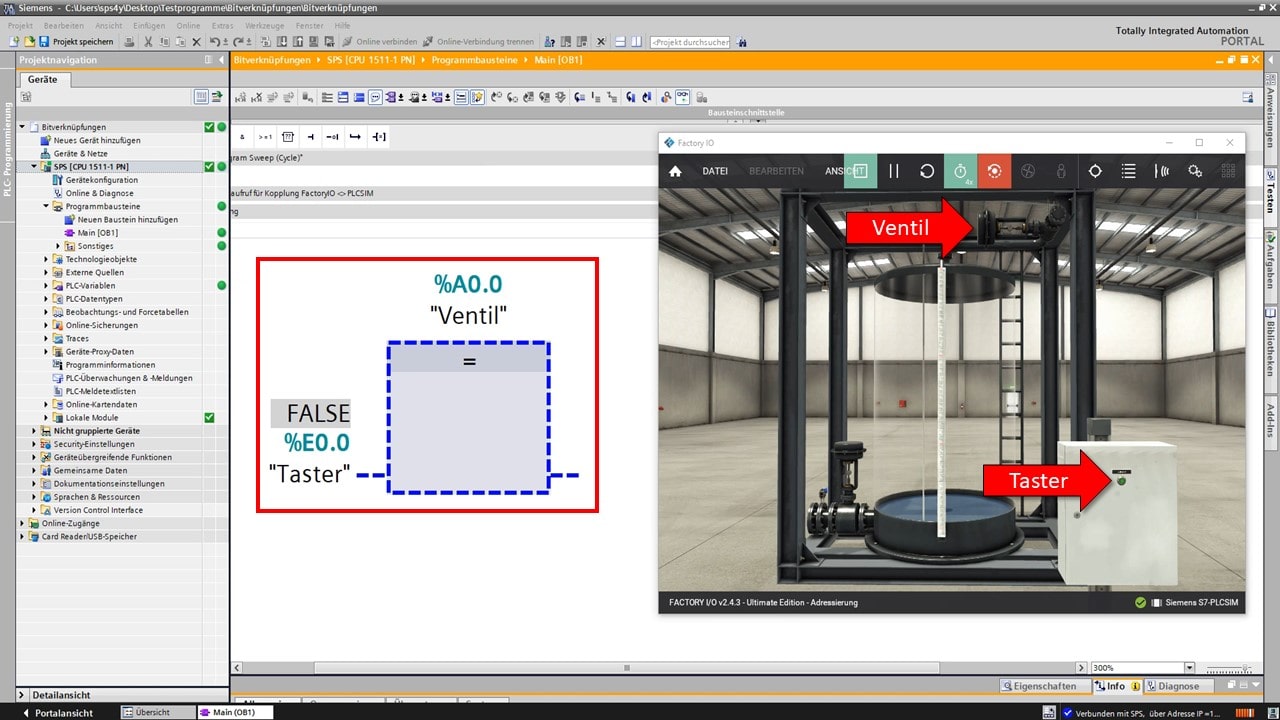Click the cut scissors icon
1280x720 pixels.
[148, 42]
